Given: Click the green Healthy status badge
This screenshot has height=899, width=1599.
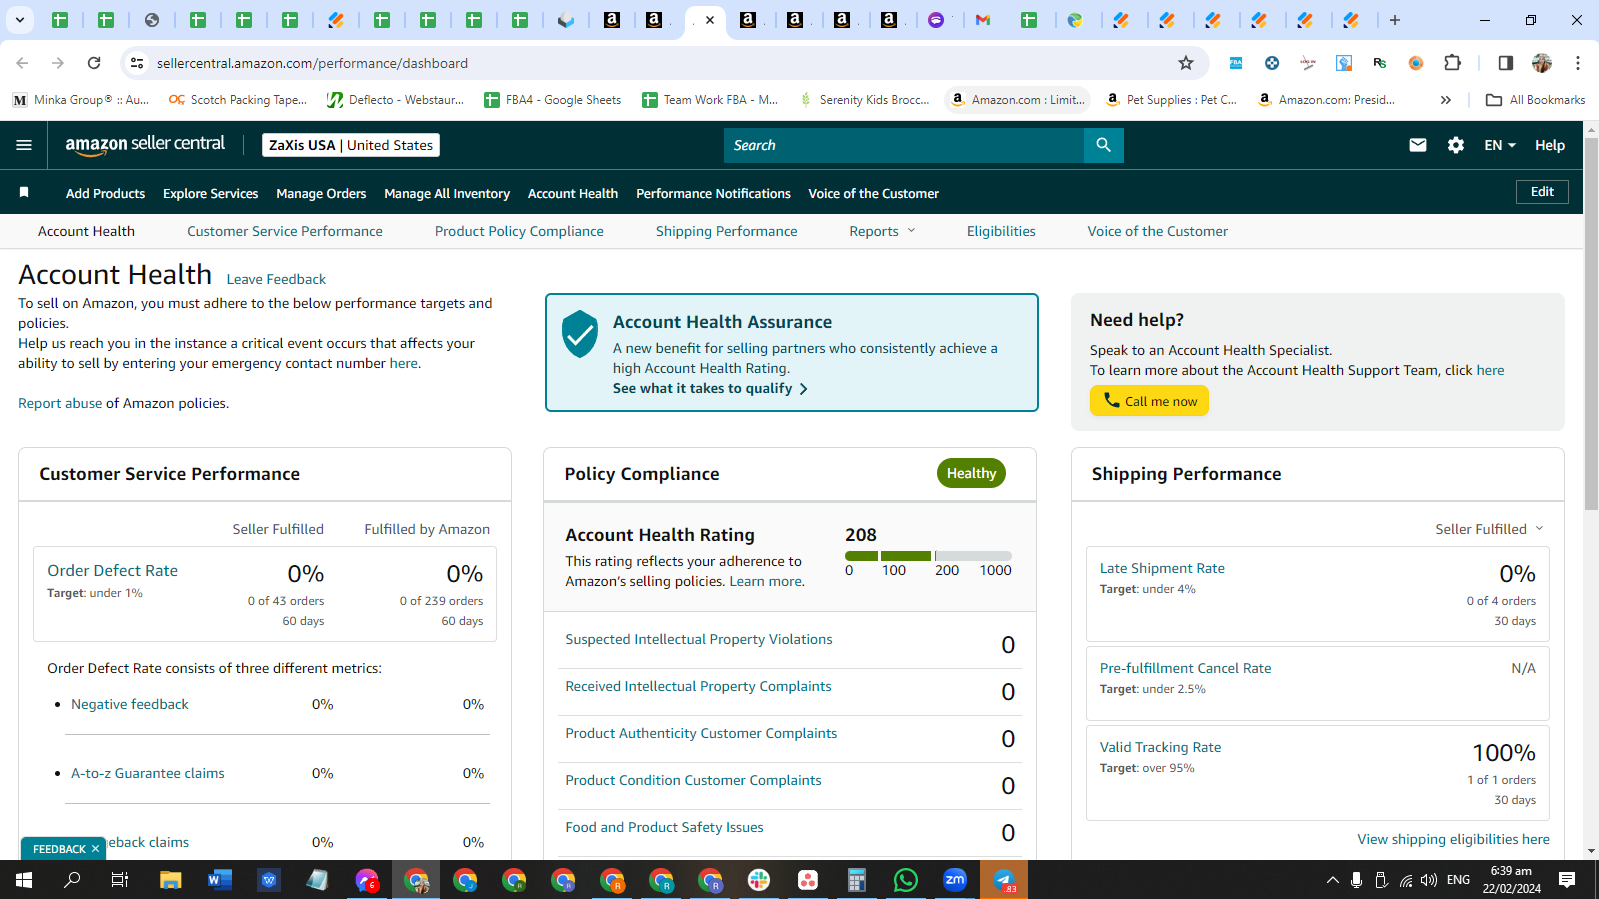Looking at the screenshot, I should (971, 473).
